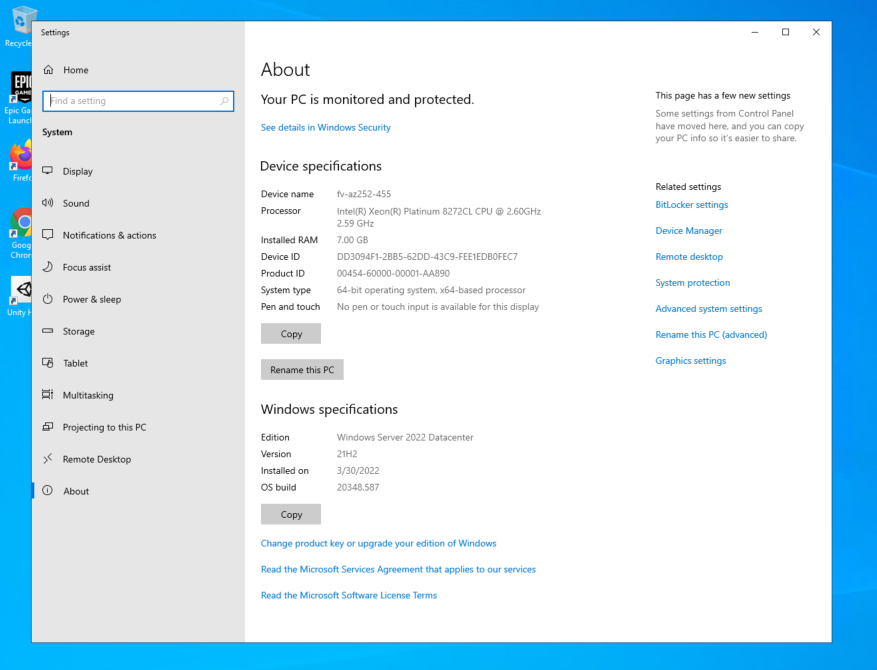
Task: Open the Home settings page
Action: pos(138,70)
